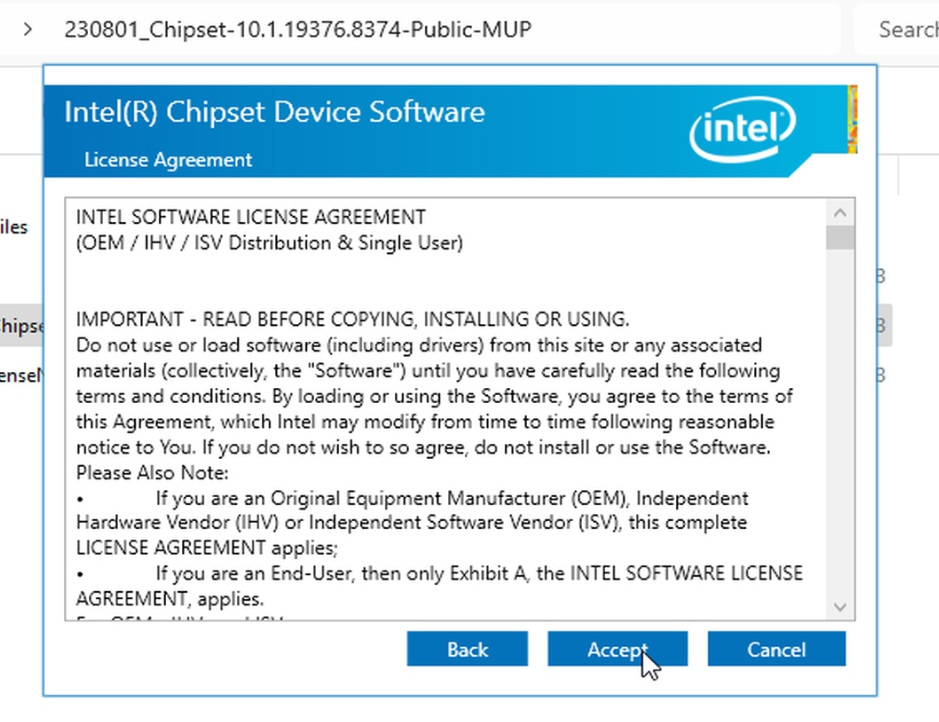Select the highlighted Chipset file in the list
This screenshot has height=722, width=939.
click(x=20, y=325)
